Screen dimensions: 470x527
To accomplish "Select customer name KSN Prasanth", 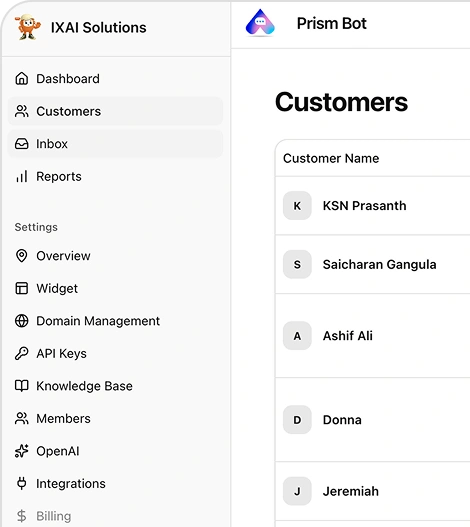I will coord(364,206).
